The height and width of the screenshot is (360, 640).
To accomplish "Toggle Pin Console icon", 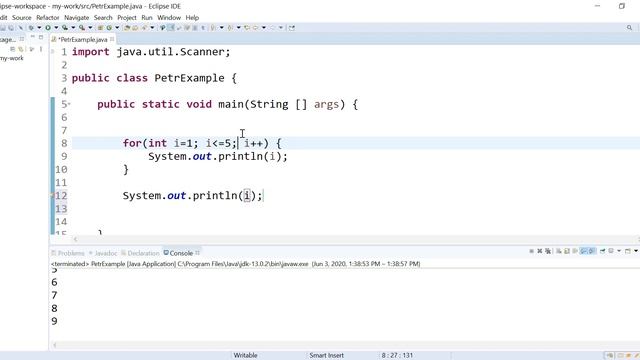I will 603,251.
